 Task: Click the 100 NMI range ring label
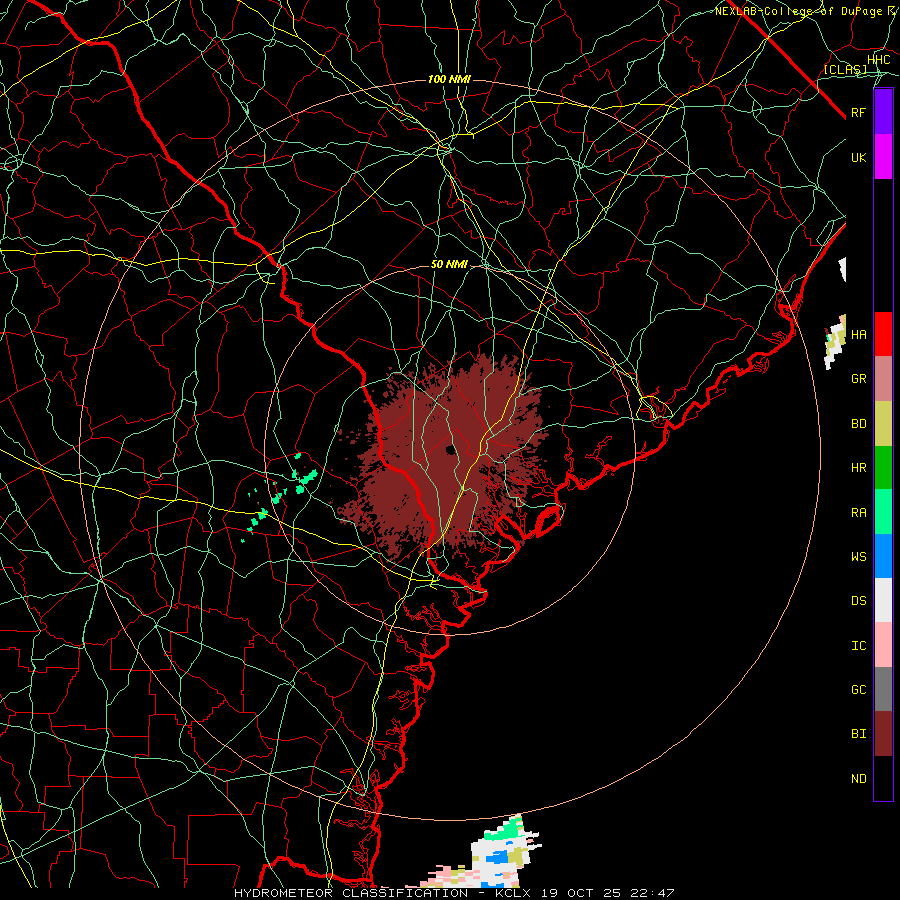(449, 79)
